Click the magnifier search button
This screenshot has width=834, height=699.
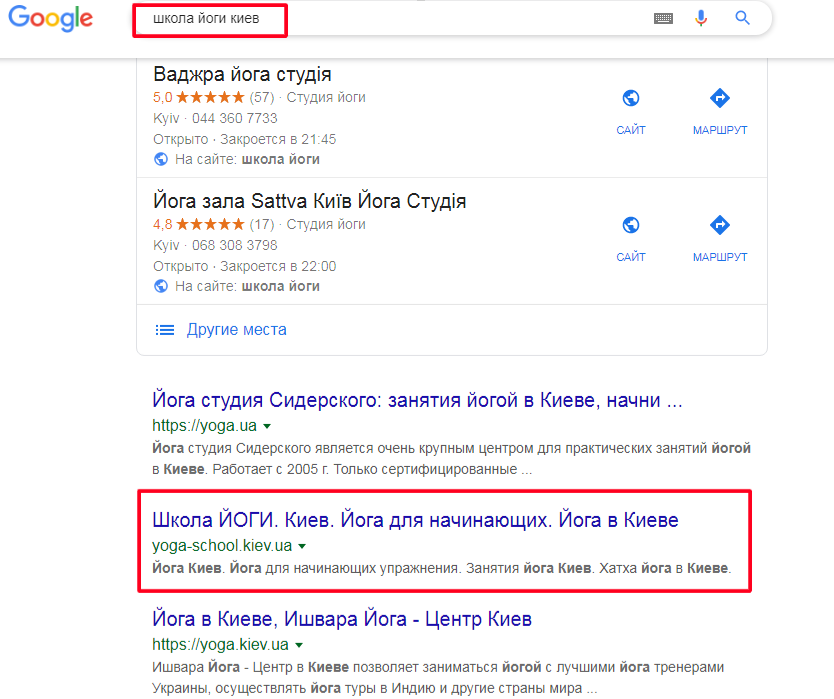coord(743,18)
